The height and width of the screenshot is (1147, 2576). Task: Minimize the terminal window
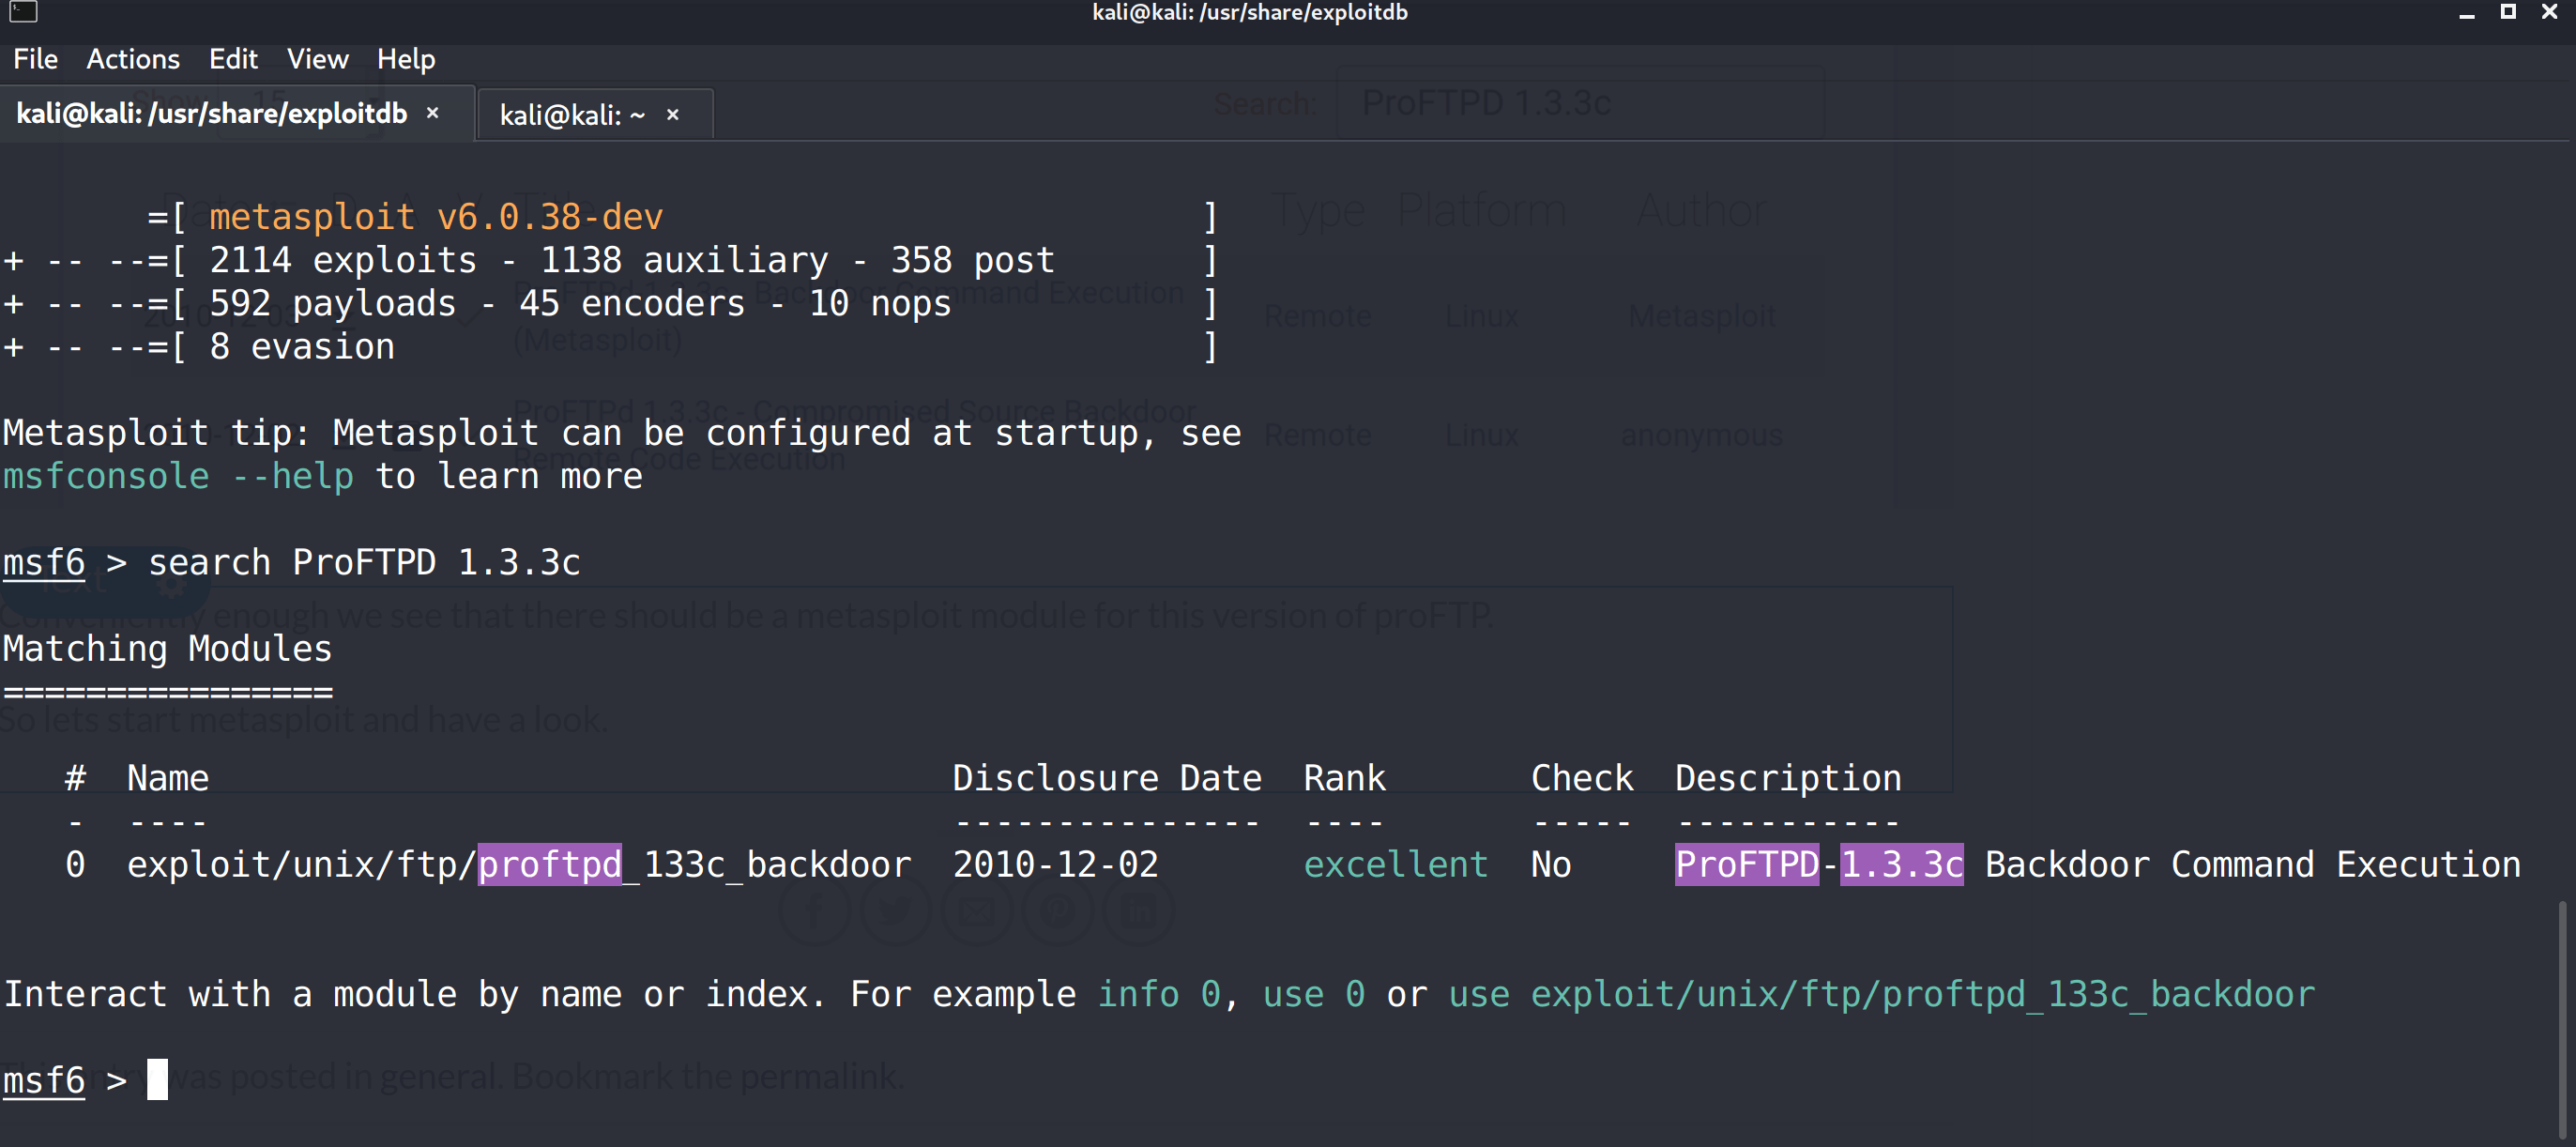coord(2466,14)
